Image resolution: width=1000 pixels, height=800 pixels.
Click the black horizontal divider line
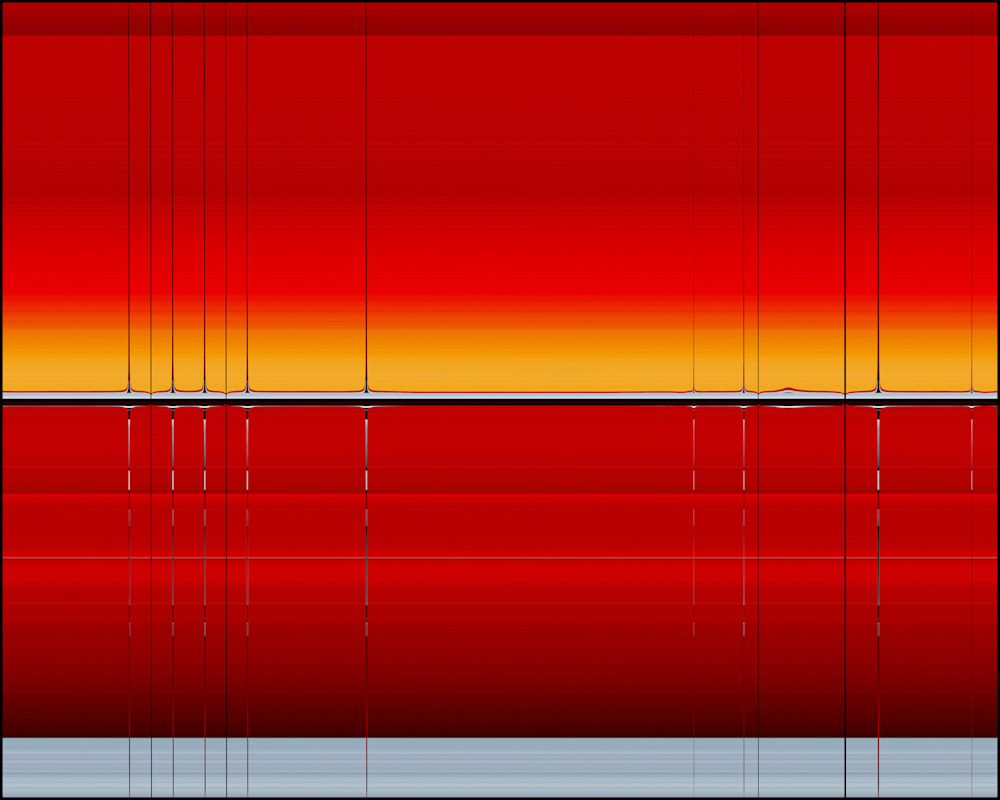[500, 402]
